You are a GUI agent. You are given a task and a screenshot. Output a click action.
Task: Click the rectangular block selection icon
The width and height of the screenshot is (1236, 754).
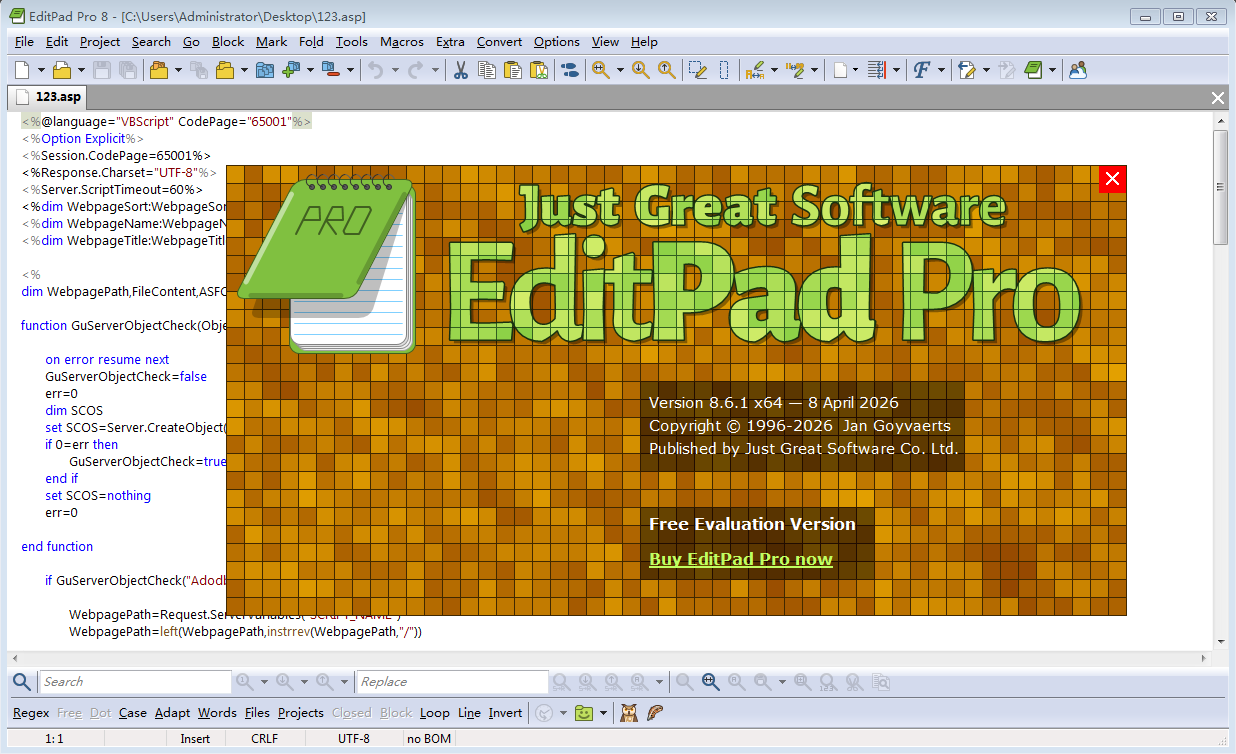[x=725, y=70]
